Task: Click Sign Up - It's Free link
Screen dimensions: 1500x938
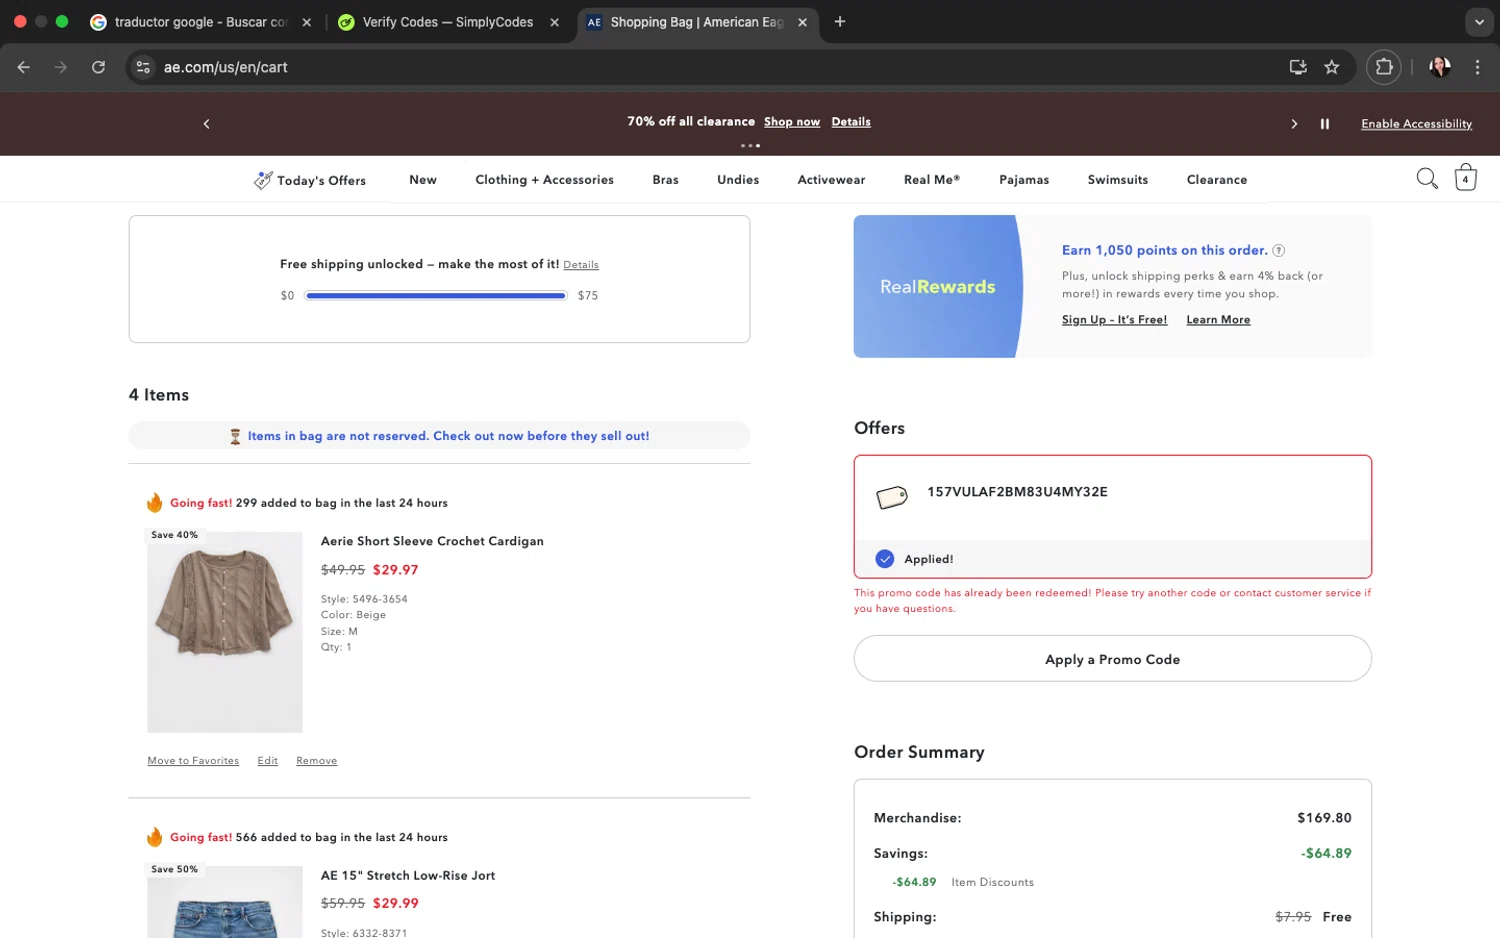Action: (x=1114, y=320)
